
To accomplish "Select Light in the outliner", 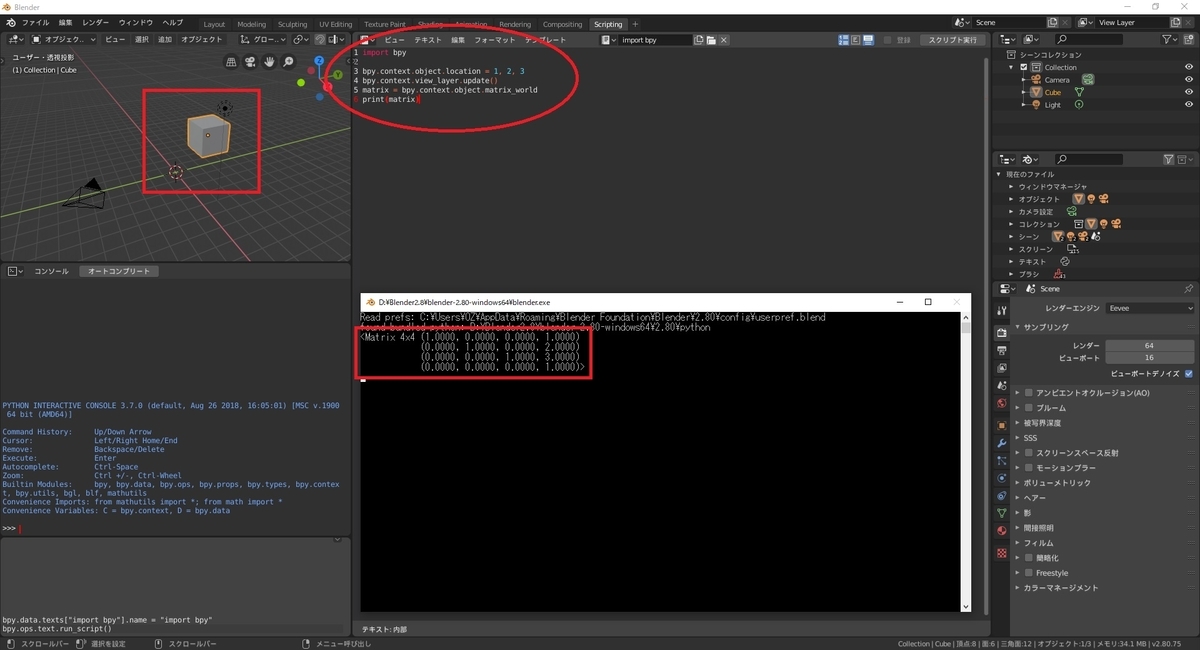I will (1052, 105).
